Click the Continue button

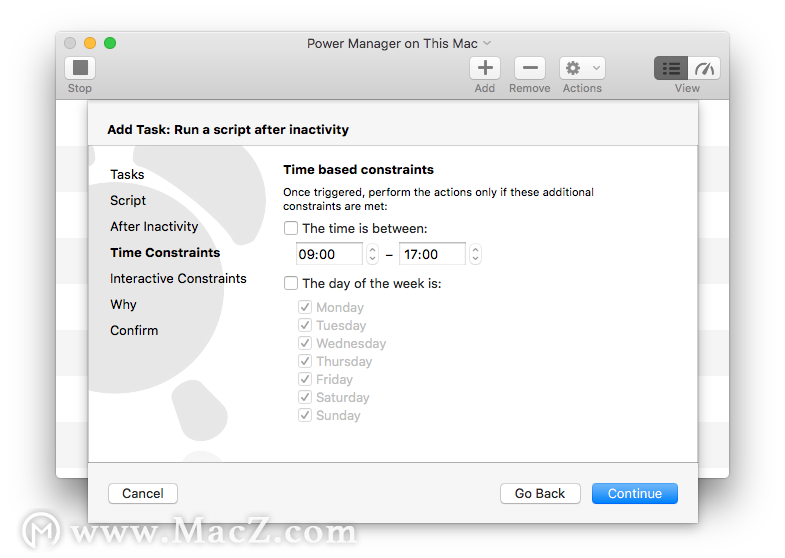[x=635, y=493]
